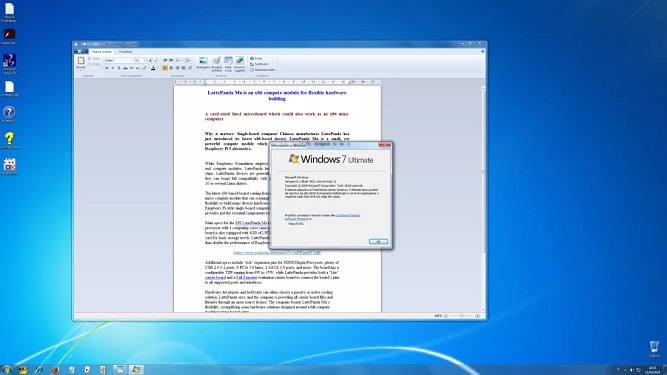Click the Full-Function link in document
This screenshot has height=375, width=667.
click(246, 277)
